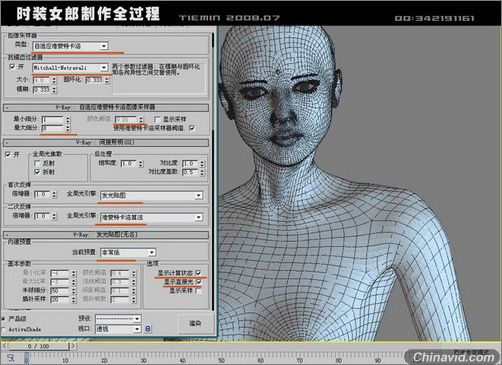This screenshot has width=502, height=365.
Task: Toggle the 折射 caustics checkbox
Action: pyautogui.click(x=37, y=172)
